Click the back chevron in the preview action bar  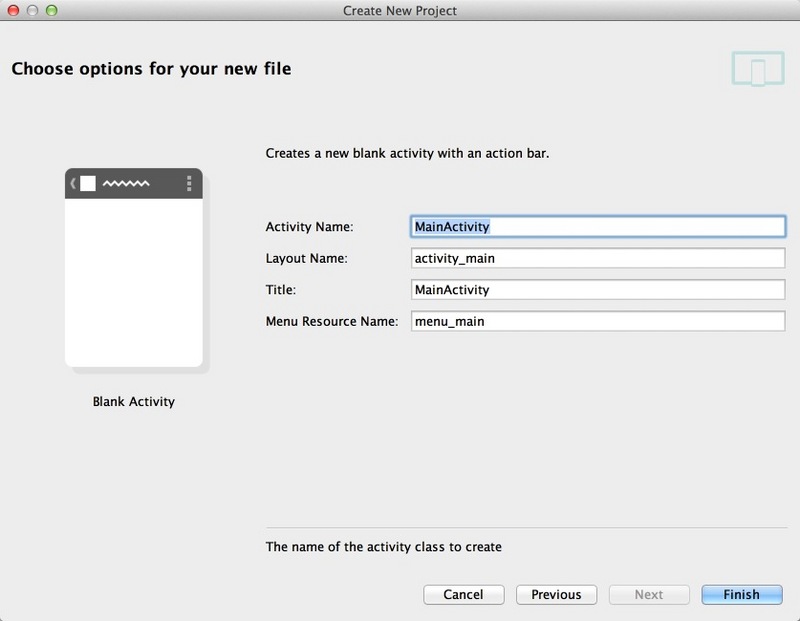[x=73, y=183]
